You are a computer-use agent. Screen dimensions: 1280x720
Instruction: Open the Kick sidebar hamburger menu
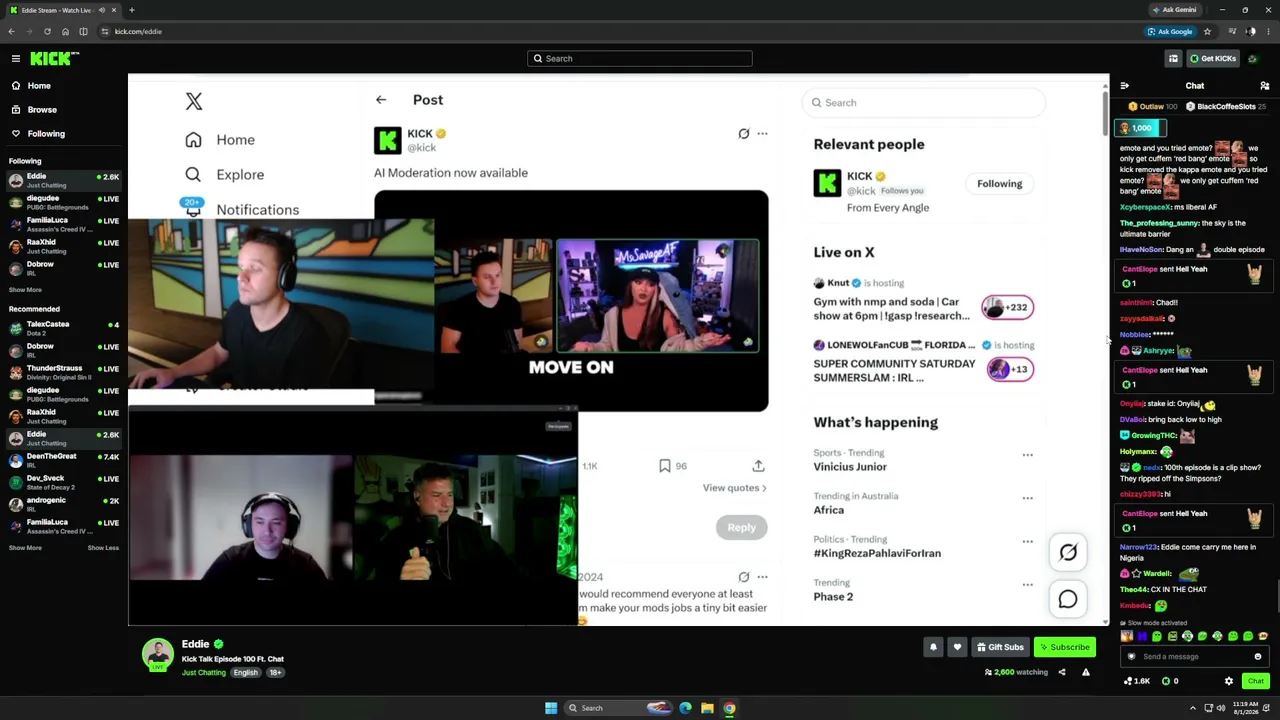[16, 59]
